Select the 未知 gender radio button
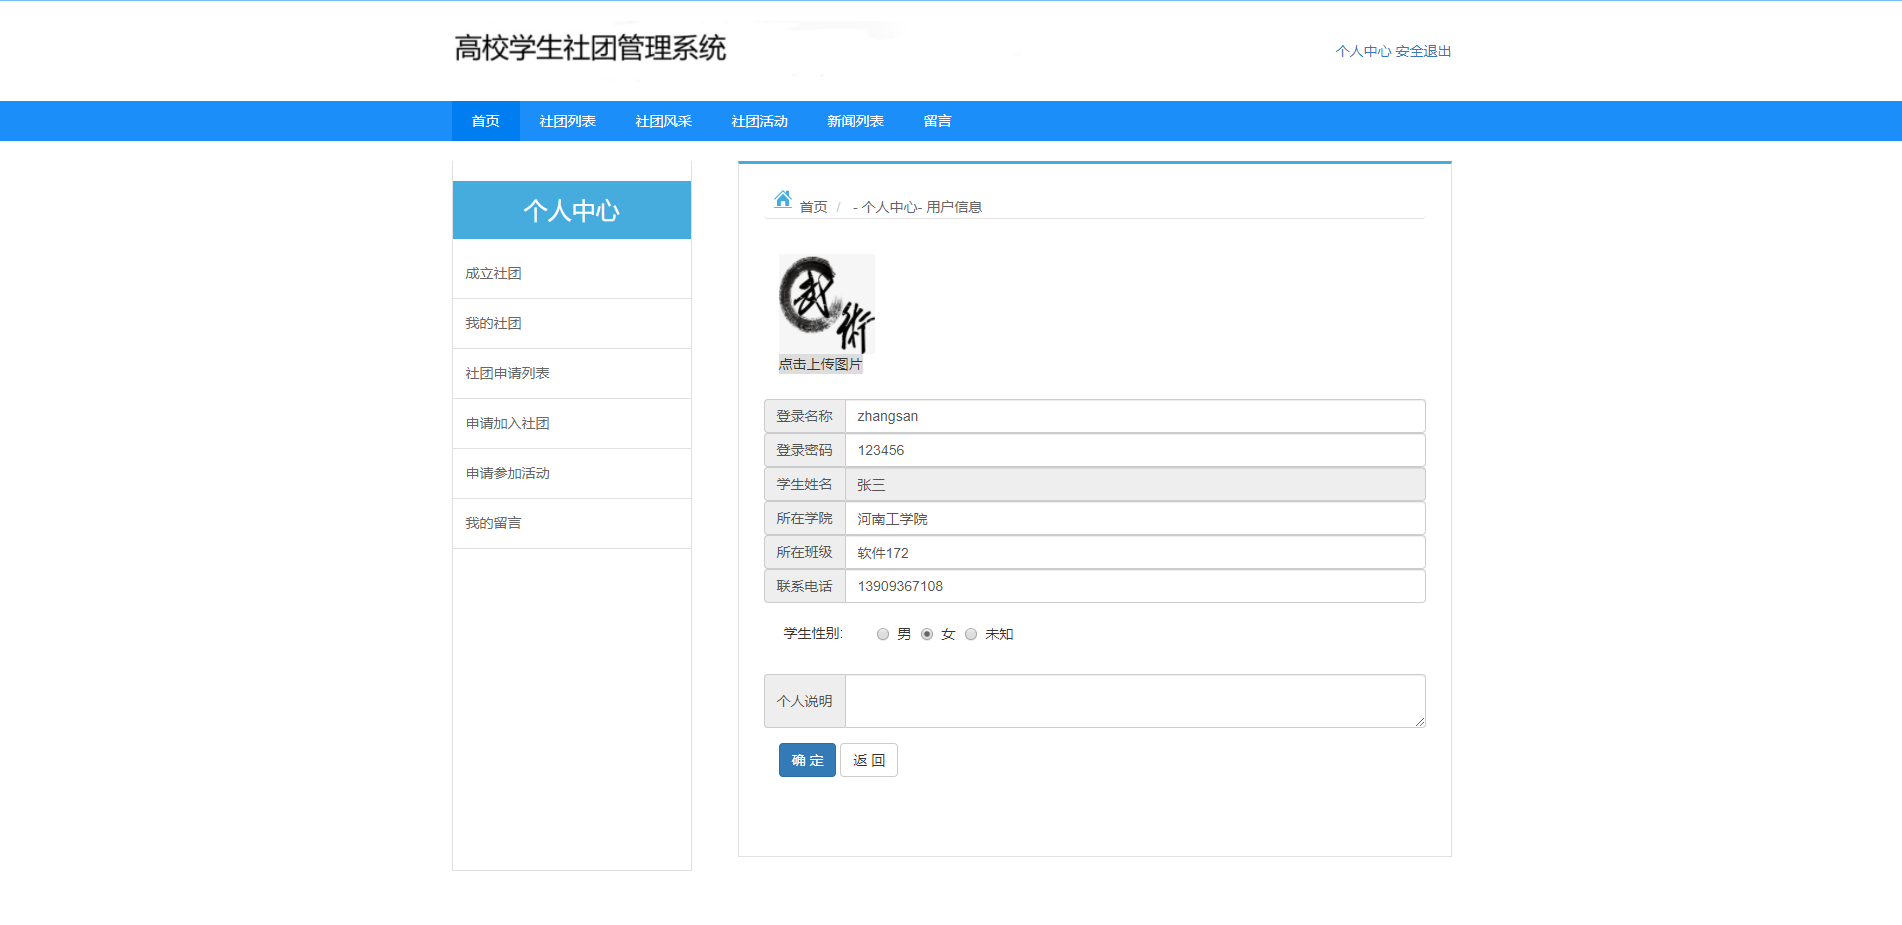The image size is (1902, 925). [x=971, y=633]
